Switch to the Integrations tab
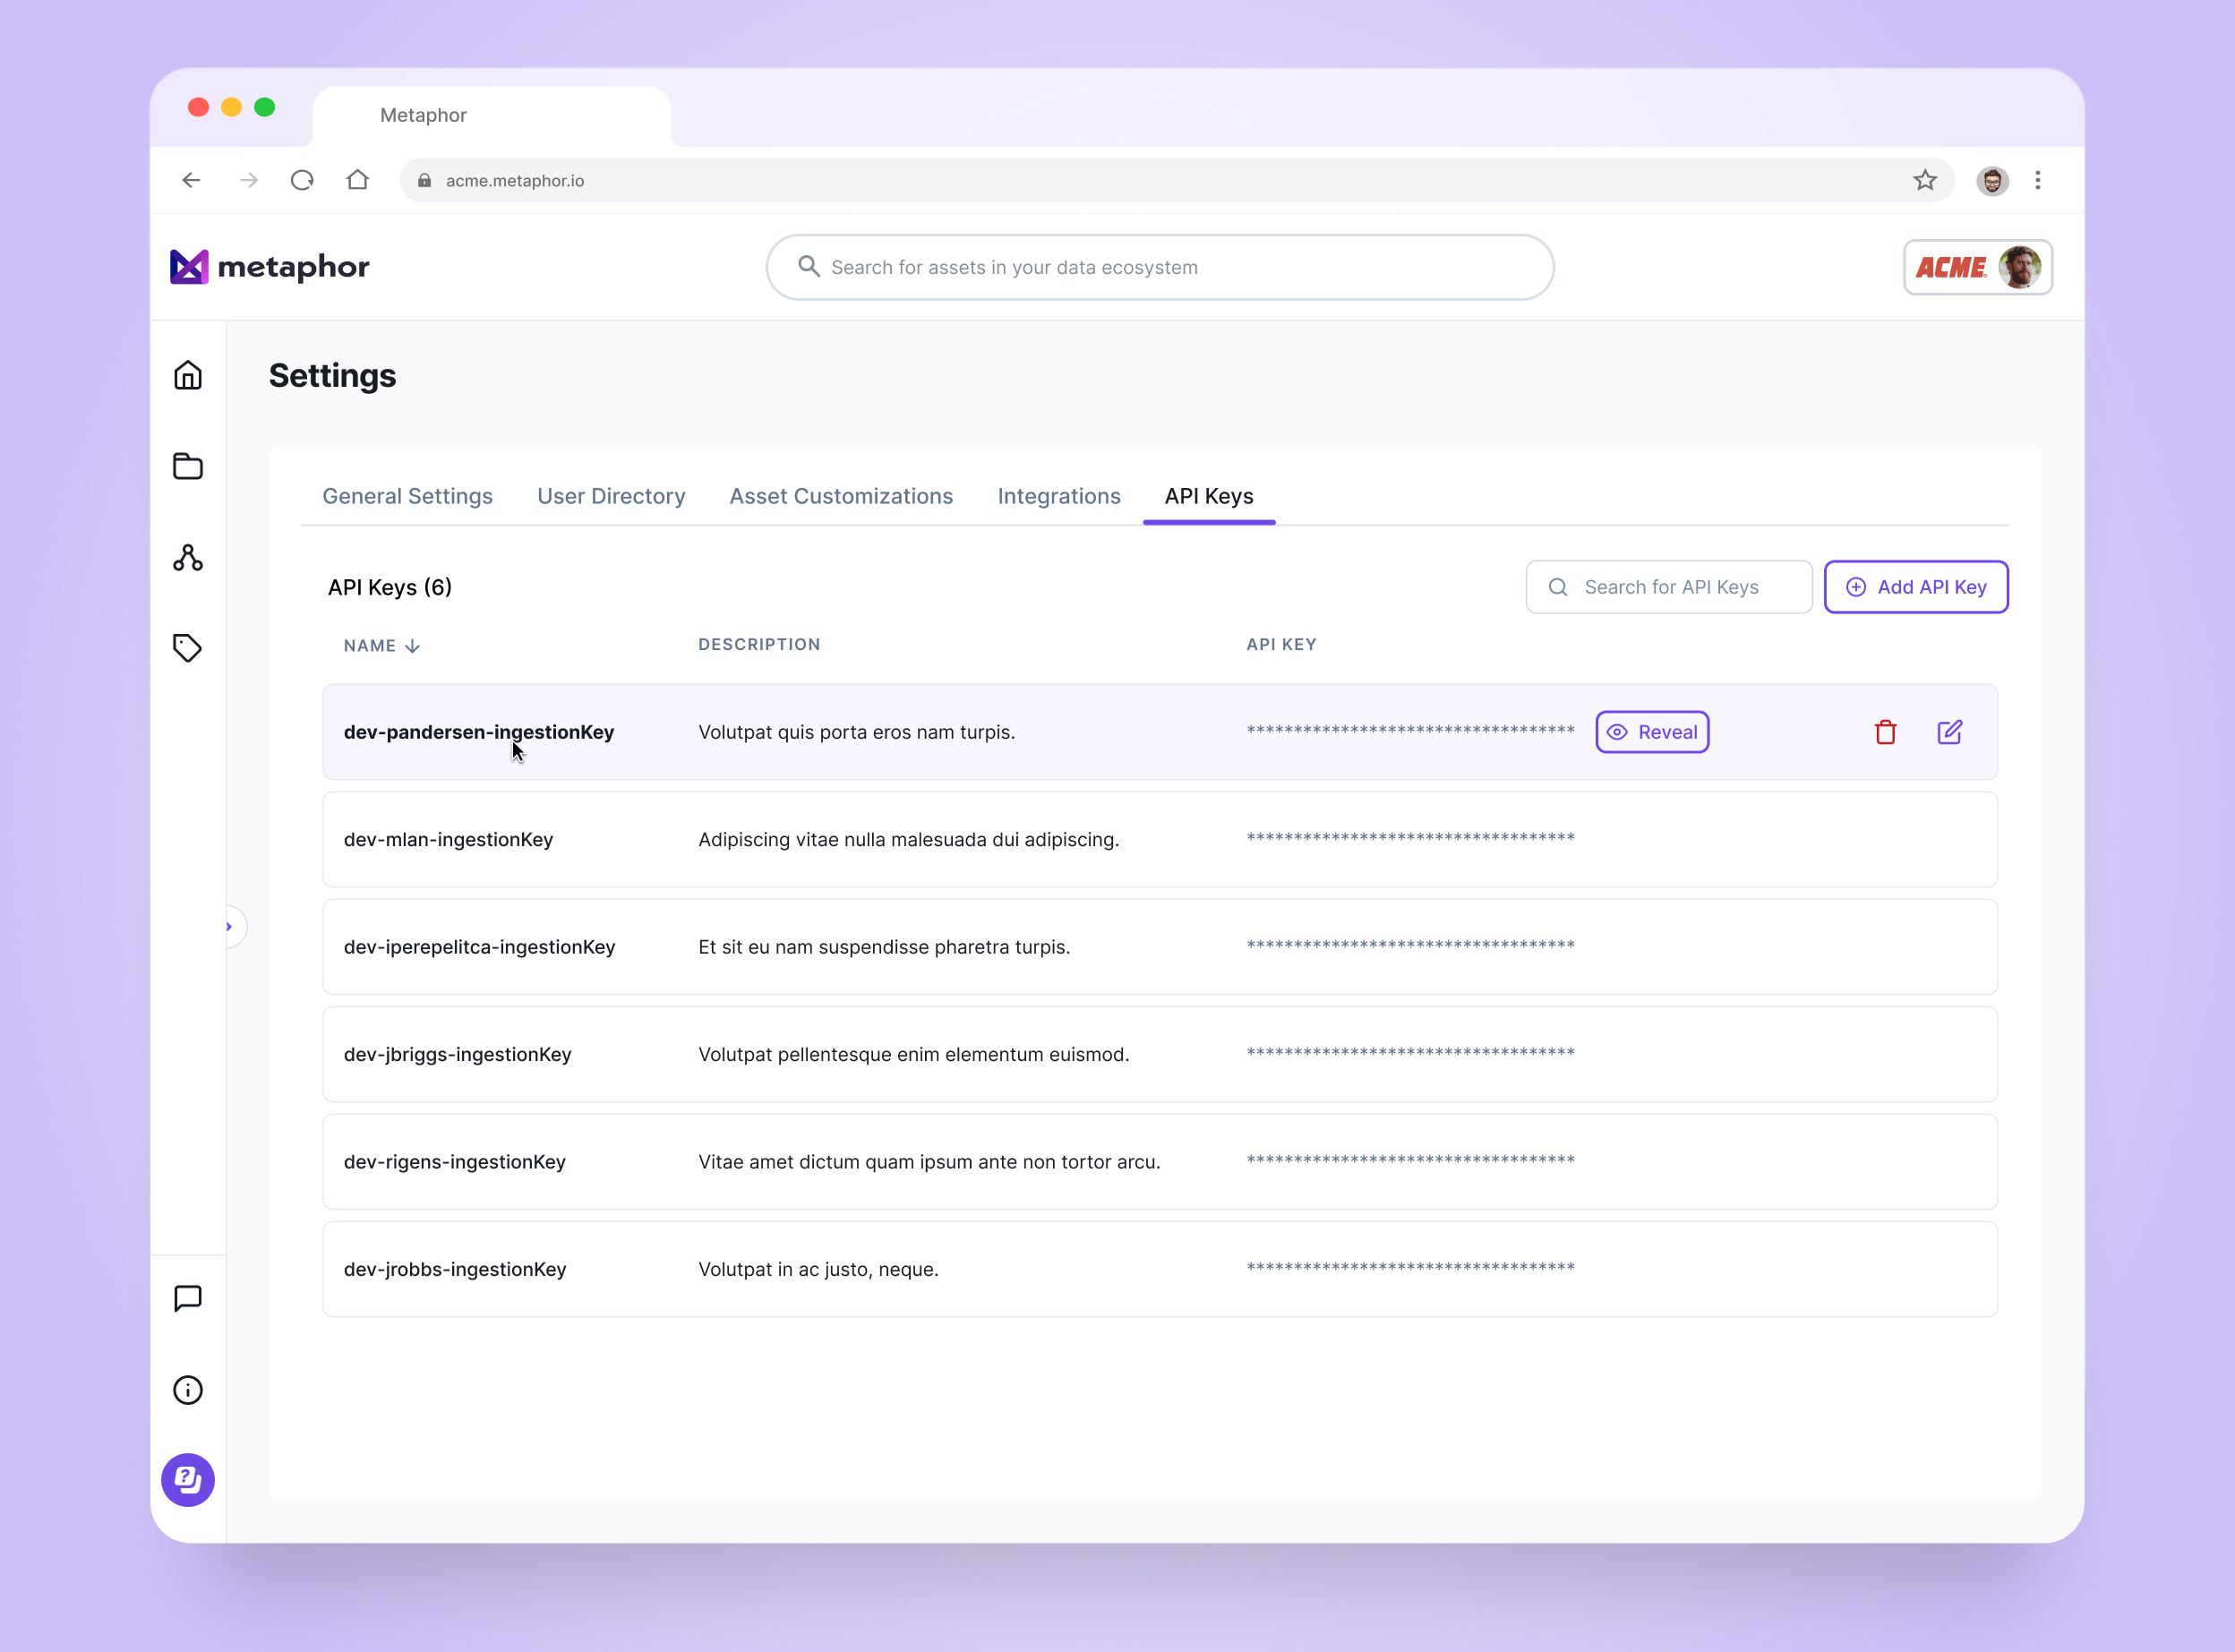2235x1652 pixels. tap(1058, 496)
